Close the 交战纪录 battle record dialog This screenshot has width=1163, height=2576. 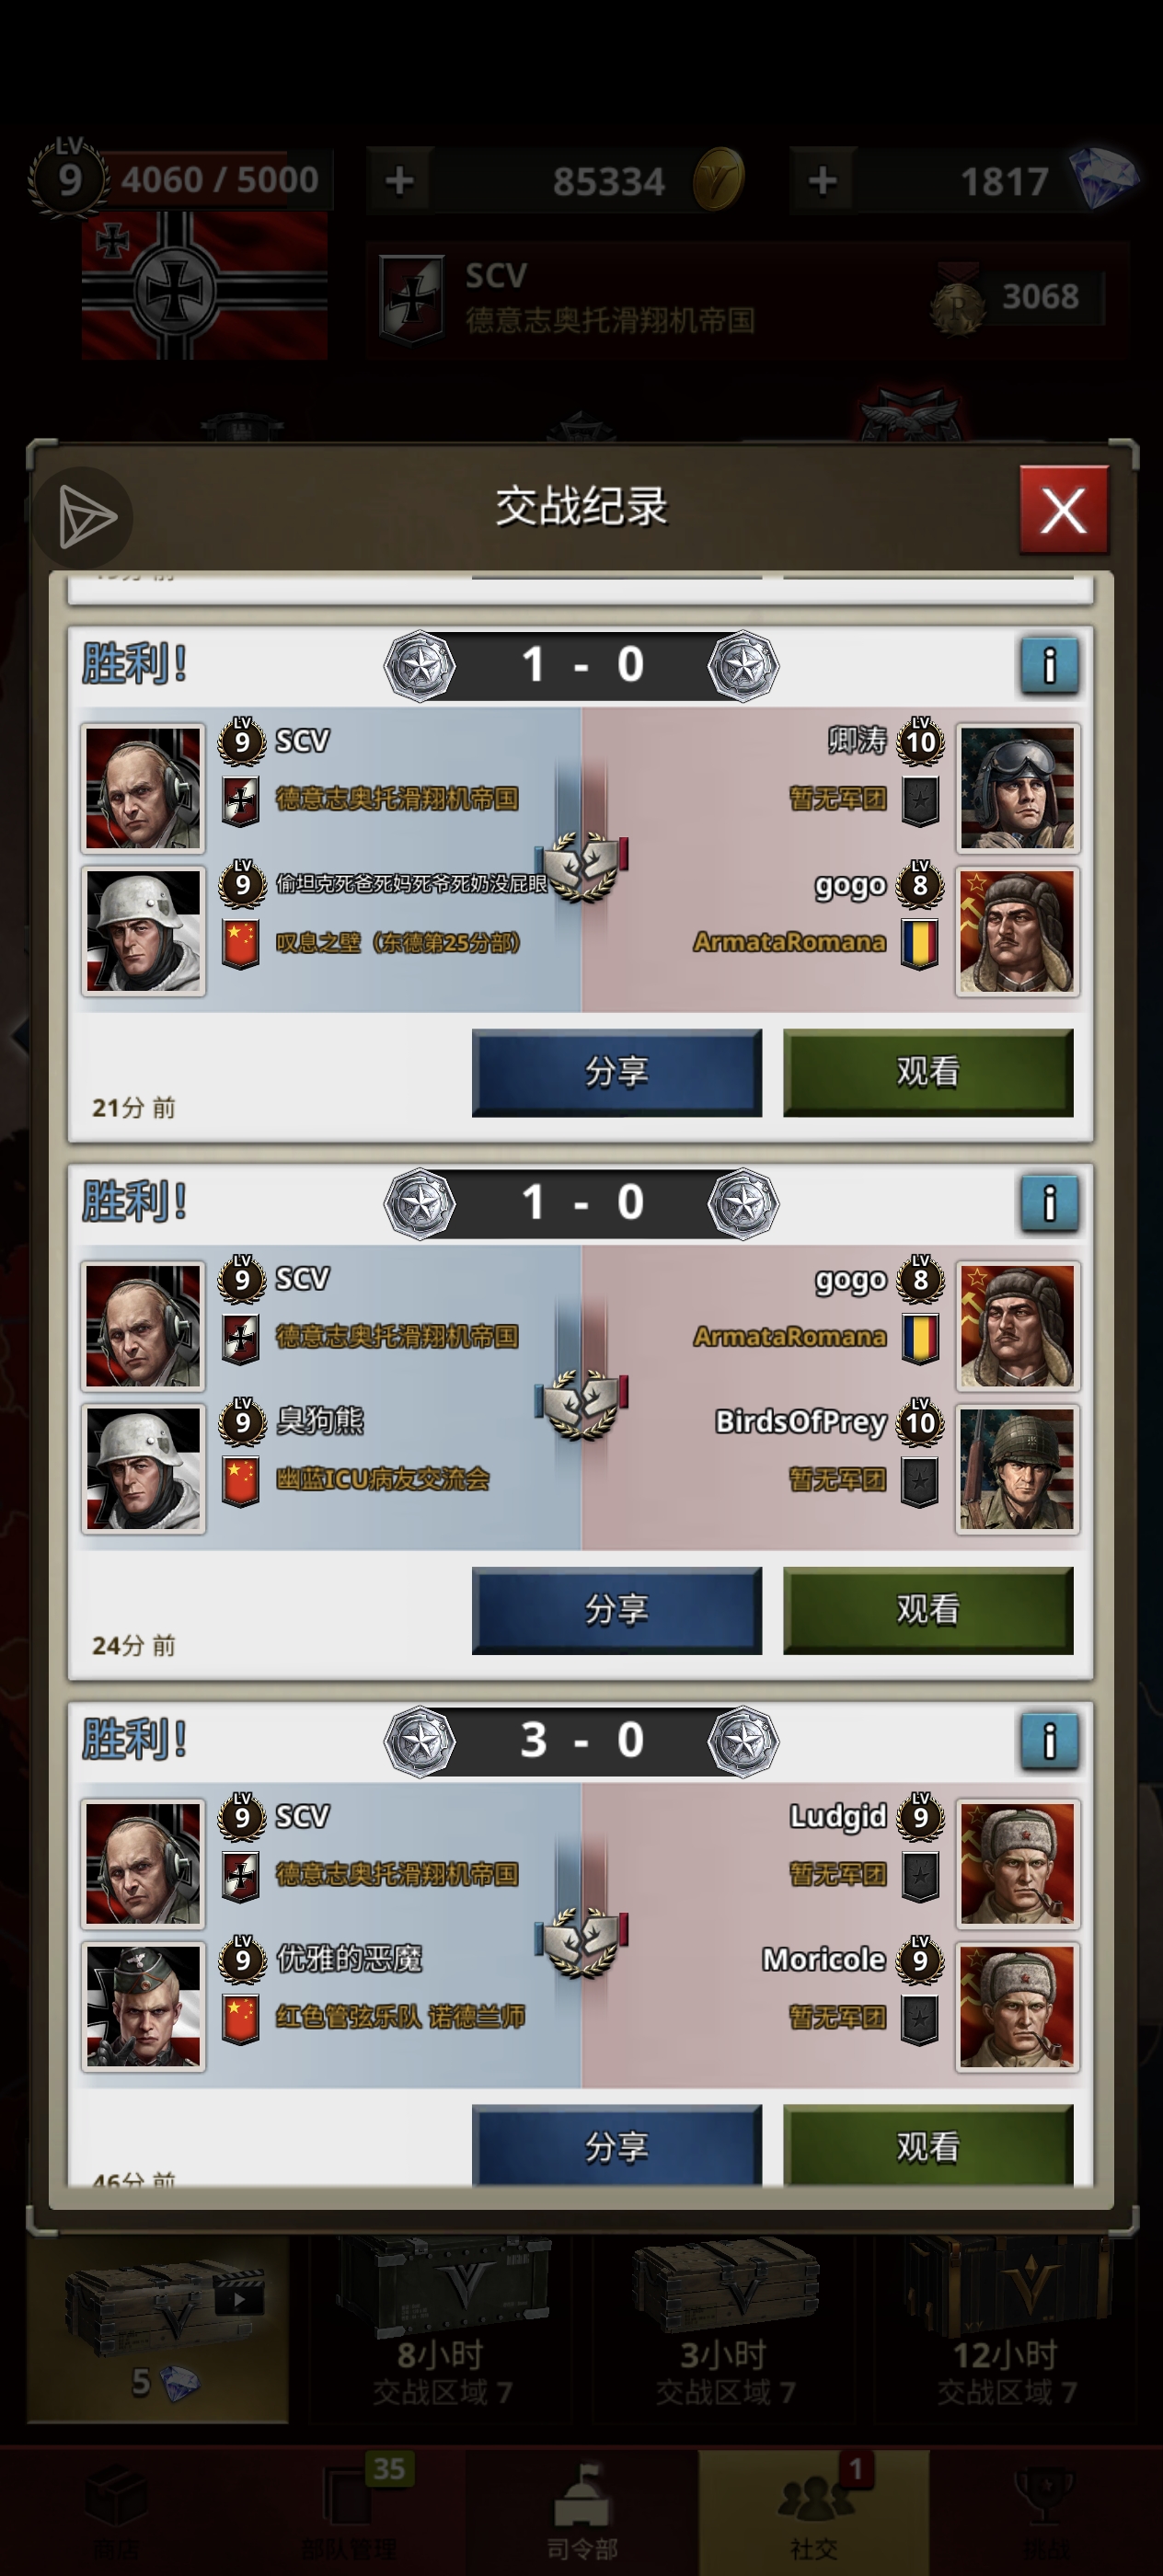pos(1063,510)
